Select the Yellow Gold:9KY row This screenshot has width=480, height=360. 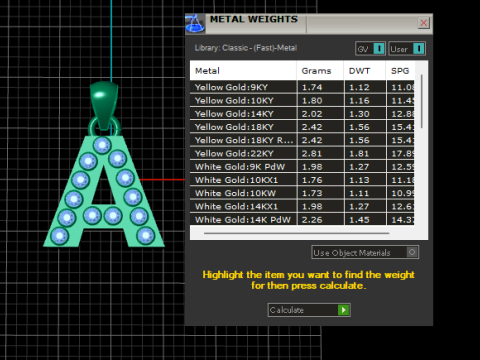pyautogui.click(x=302, y=87)
